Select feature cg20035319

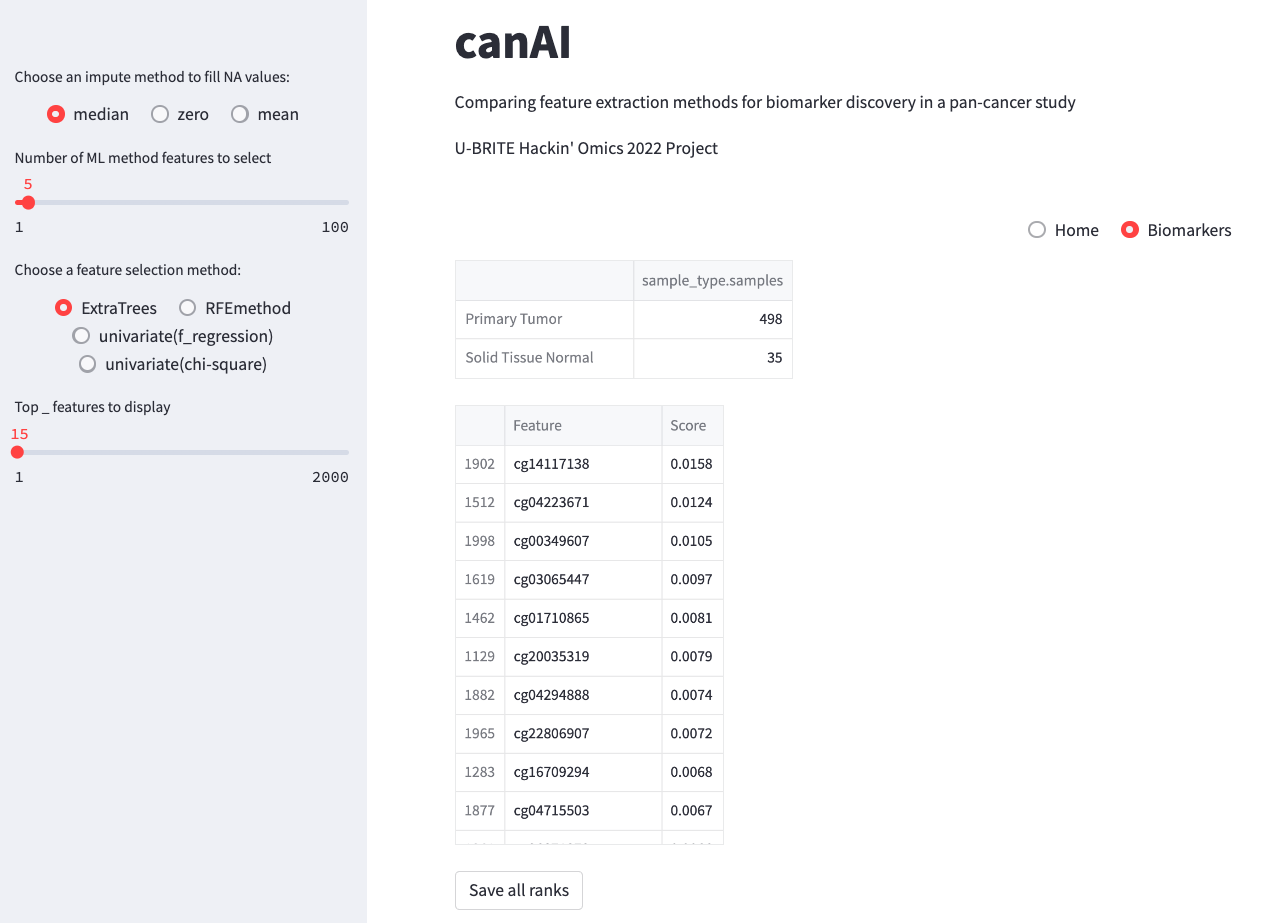click(582, 656)
